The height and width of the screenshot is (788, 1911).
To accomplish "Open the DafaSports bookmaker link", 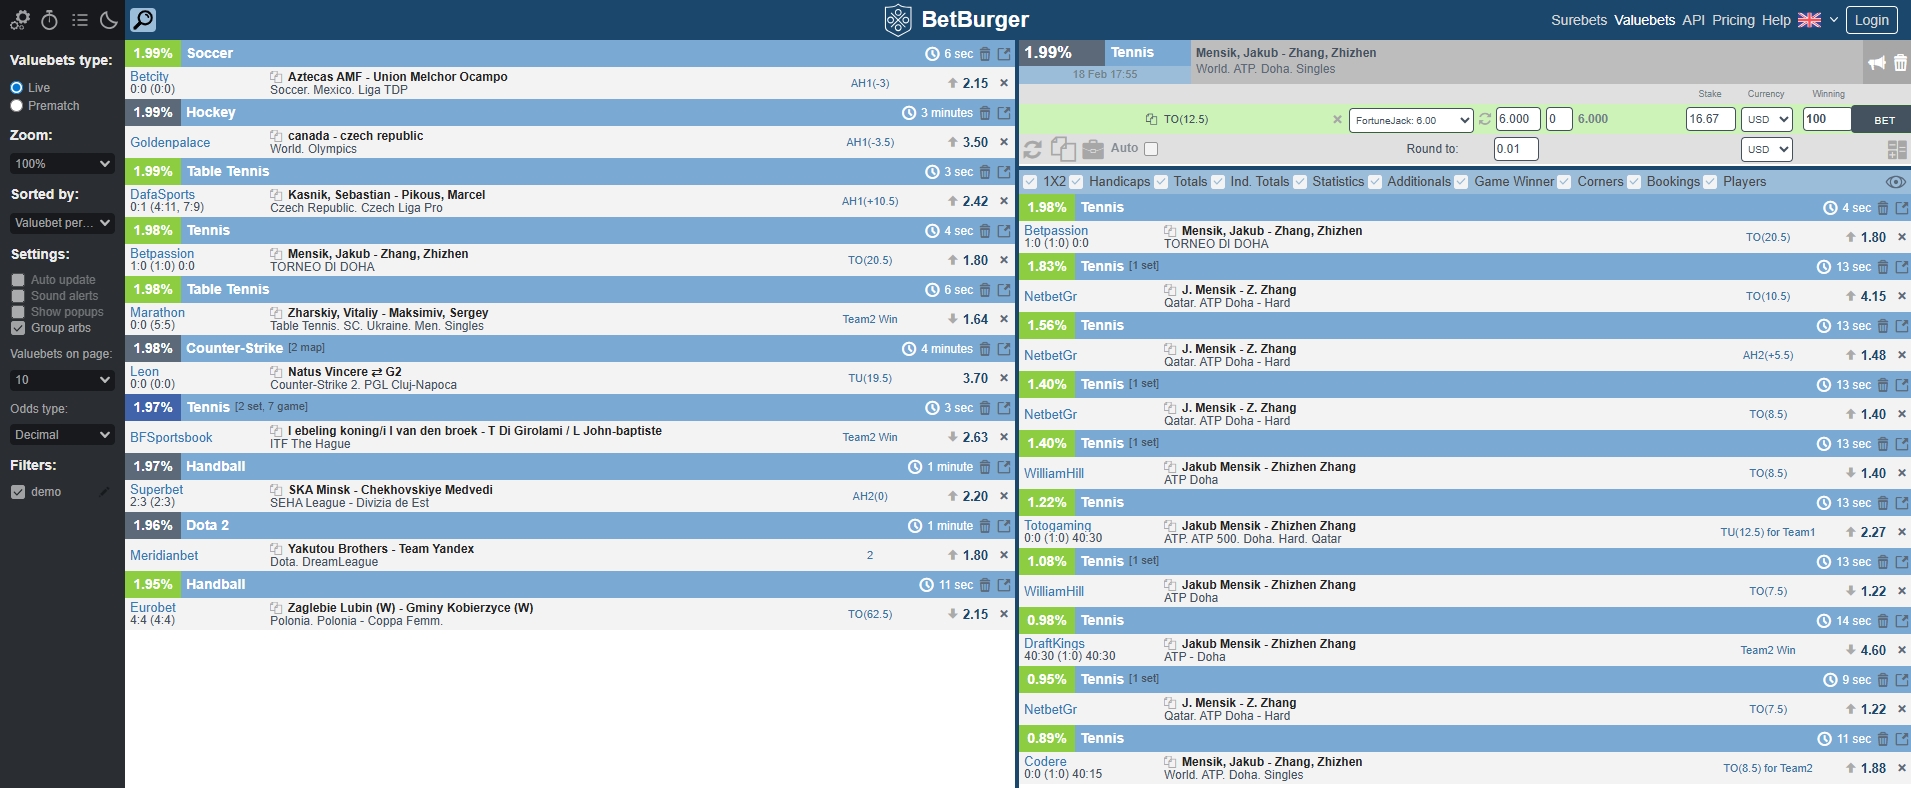I will (162, 195).
